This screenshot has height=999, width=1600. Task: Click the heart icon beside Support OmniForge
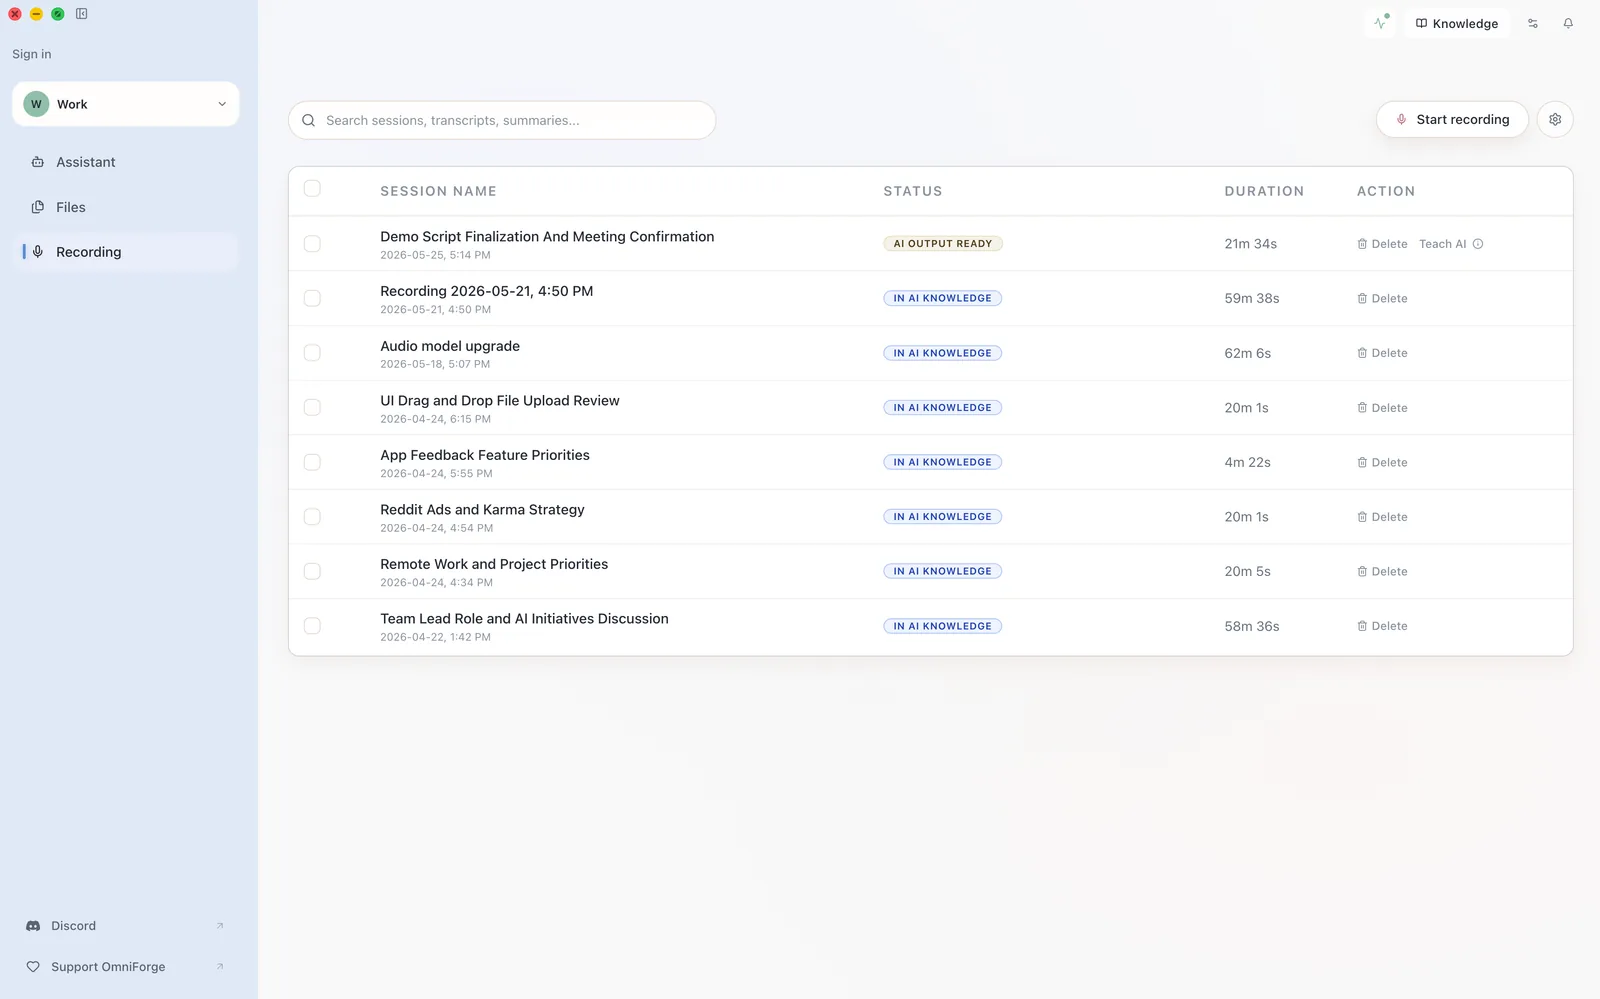point(33,967)
